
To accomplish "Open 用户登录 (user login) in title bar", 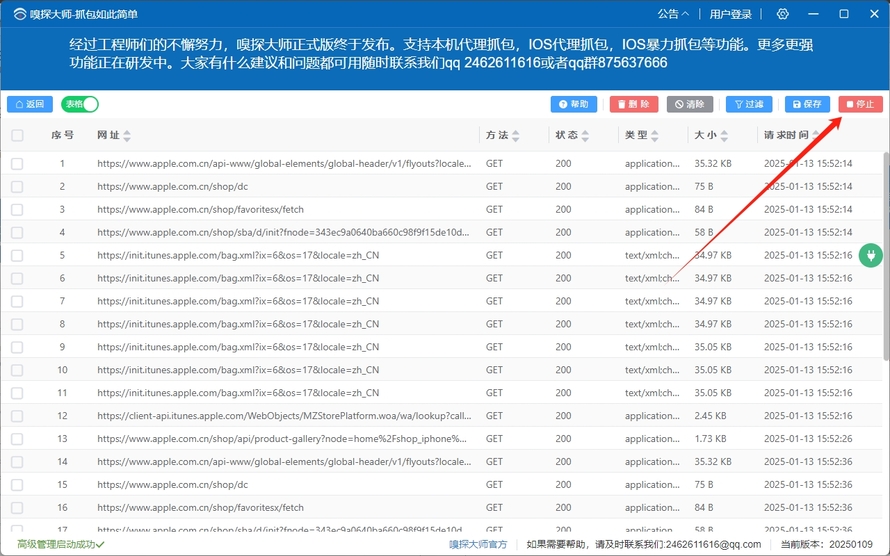I will click(x=730, y=14).
